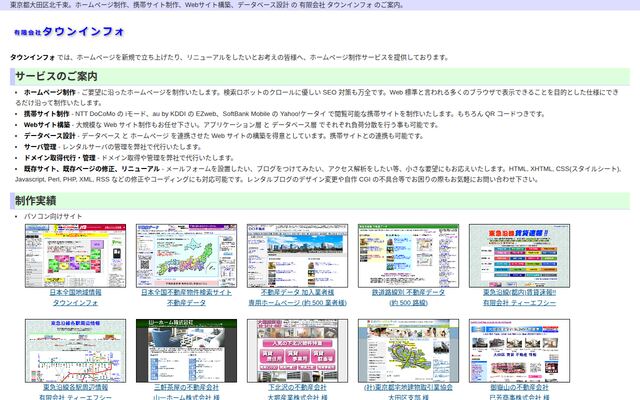Follow the 不動産データ 加入業者様 text link
The image size is (640, 400).
coord(298,292)
